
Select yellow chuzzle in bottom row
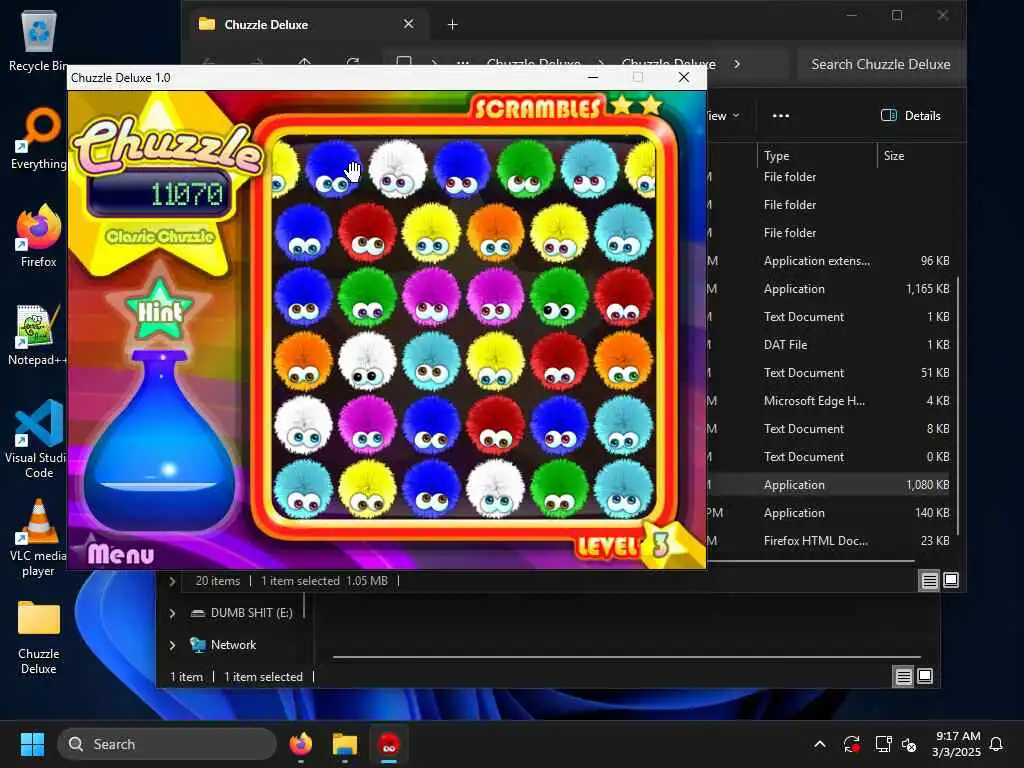[x=367, y=489]
